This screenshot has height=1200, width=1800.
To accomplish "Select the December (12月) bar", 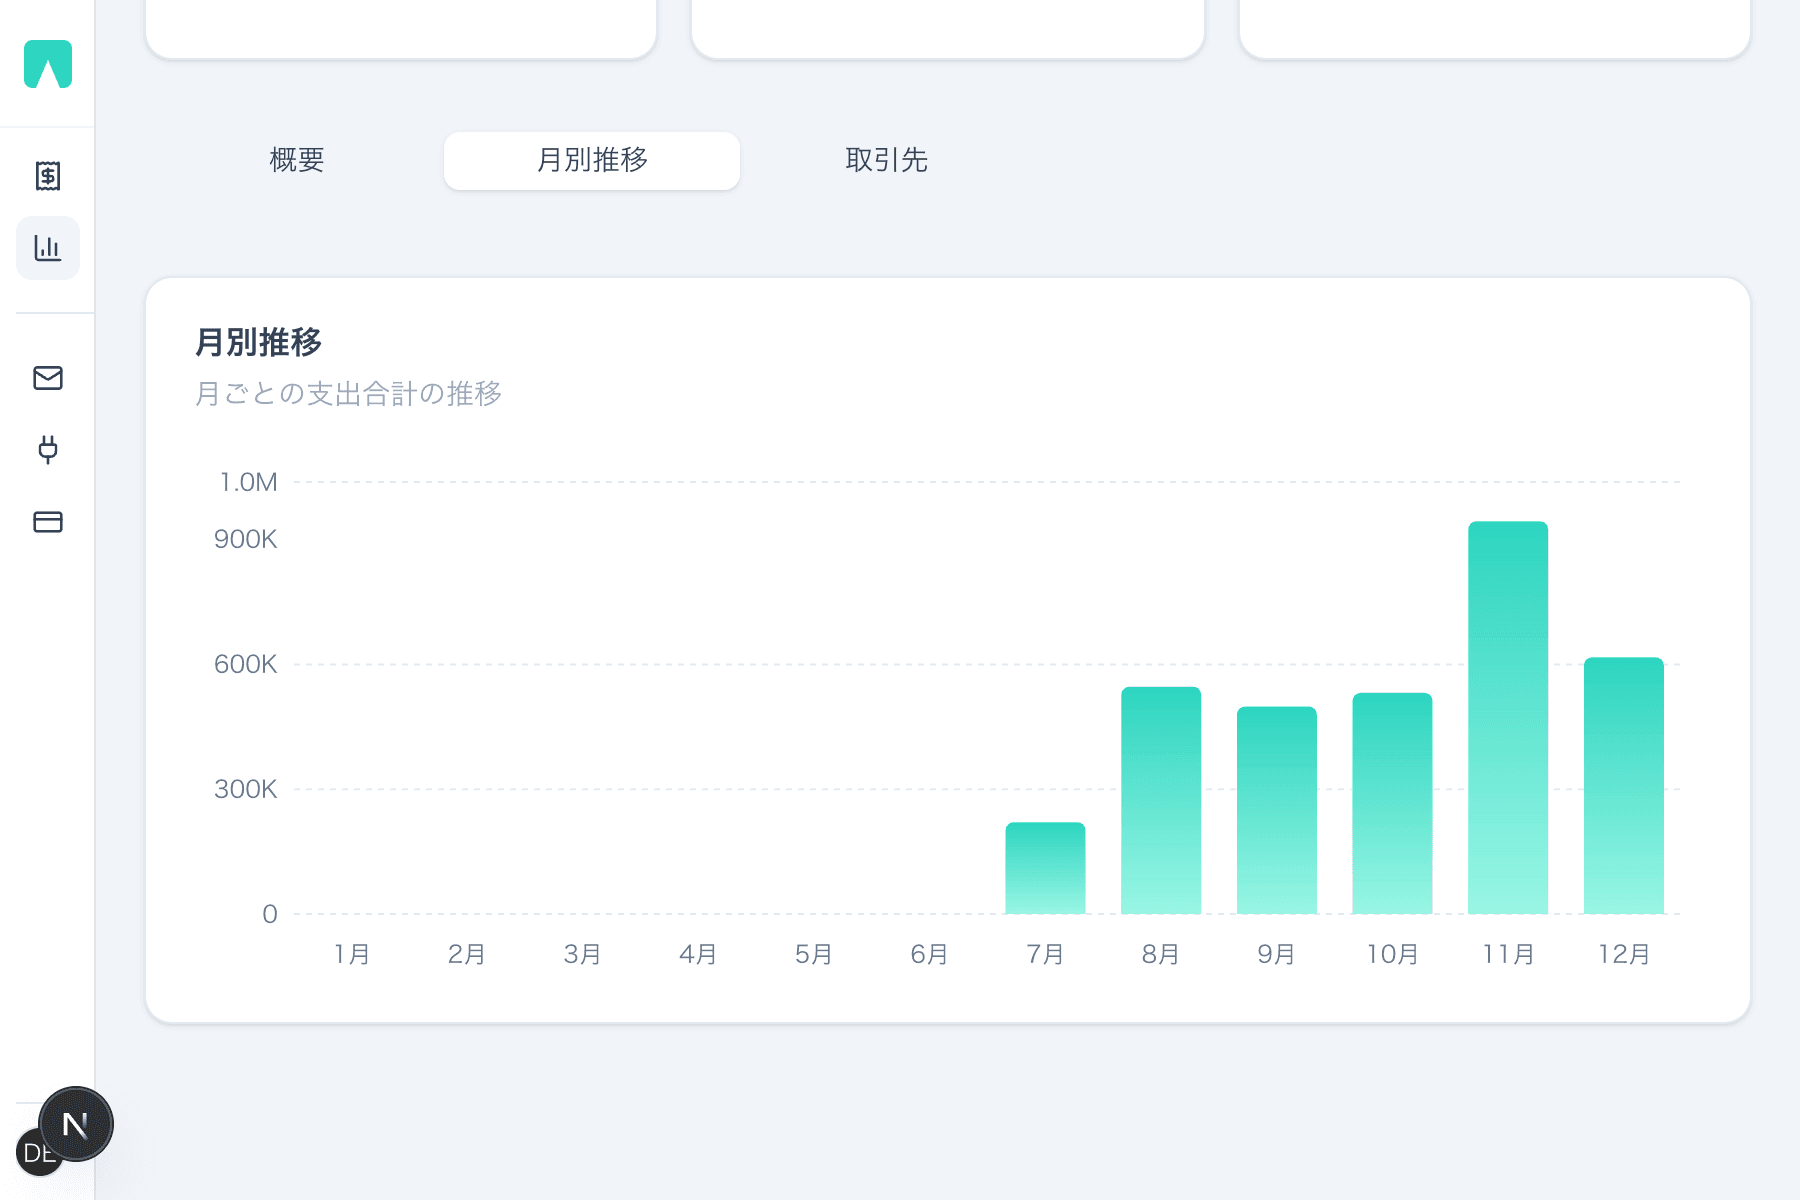I will (x=1622, y=785).
